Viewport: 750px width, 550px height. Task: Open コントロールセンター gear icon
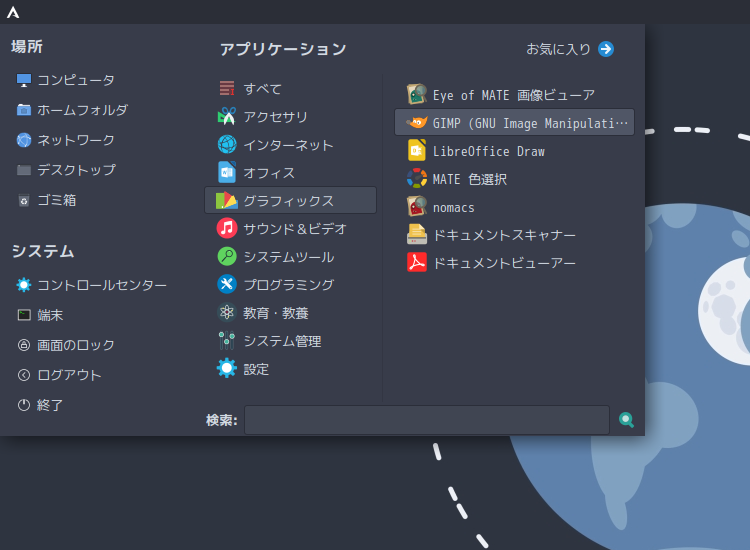pyautogui.click(x=23, y=285)
